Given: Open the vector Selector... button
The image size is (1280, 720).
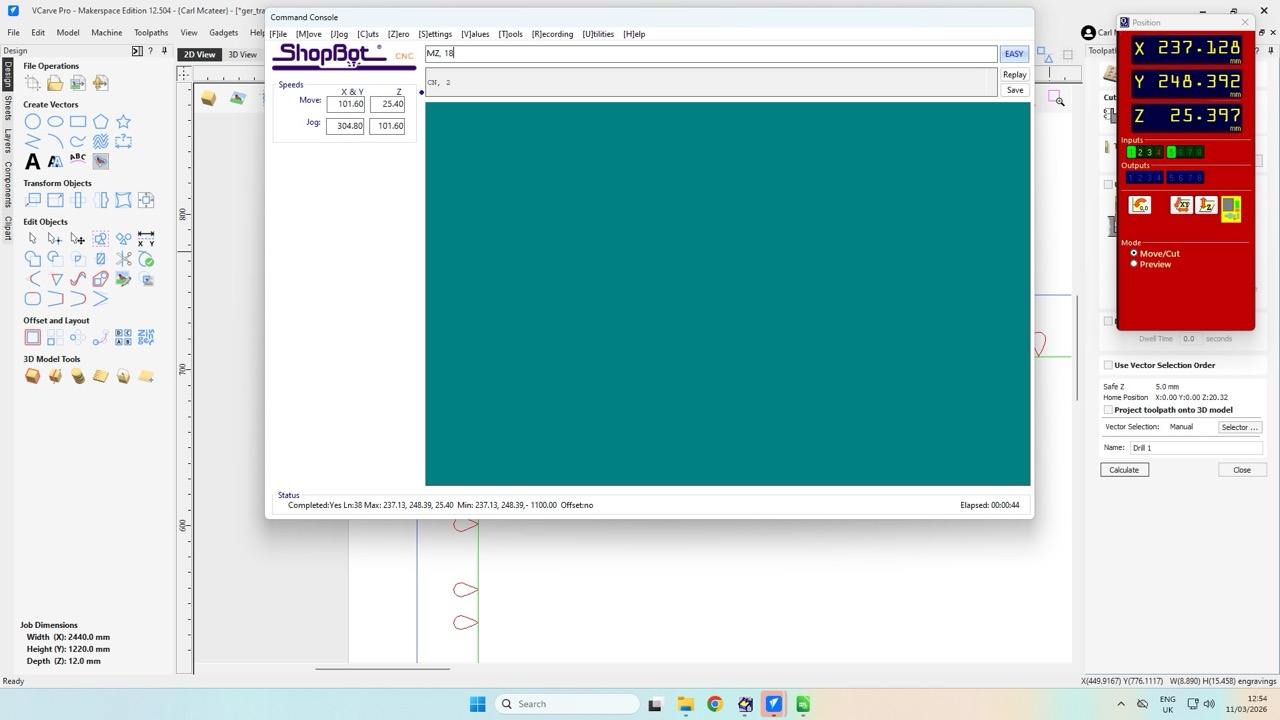Looking at the screenshot, I should pyautogui.click(x=1239, y=427).
